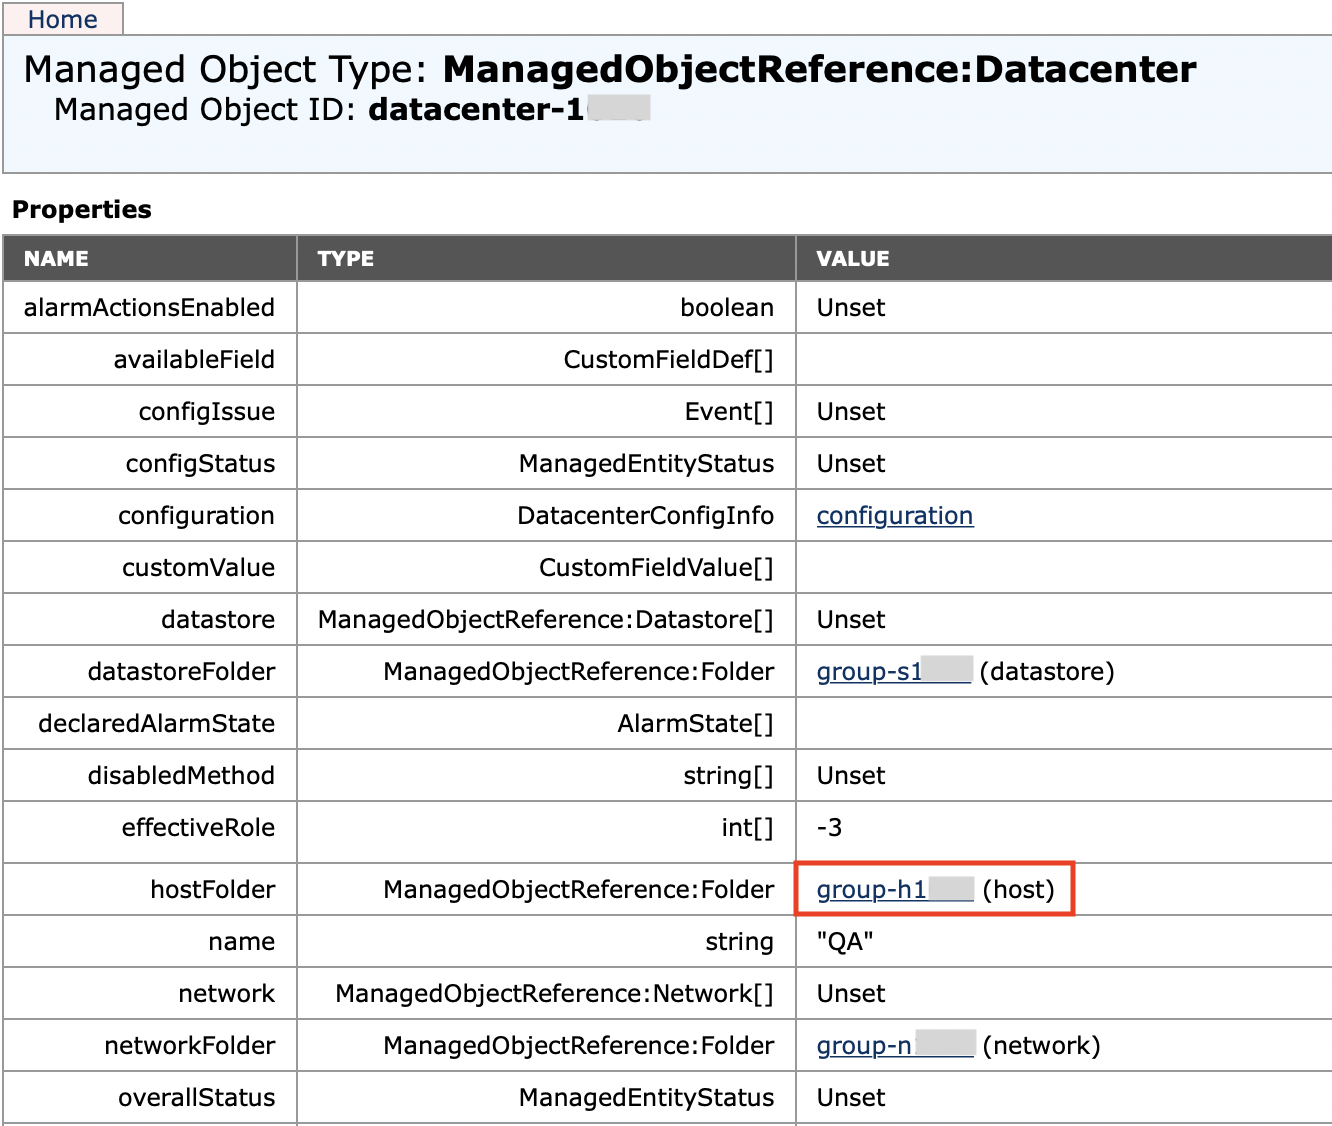Image resolution: width=1332 pixels, height=1126 pixels.
Task: Open the group-n network folder link
Action: click(x=864, y=1046)
